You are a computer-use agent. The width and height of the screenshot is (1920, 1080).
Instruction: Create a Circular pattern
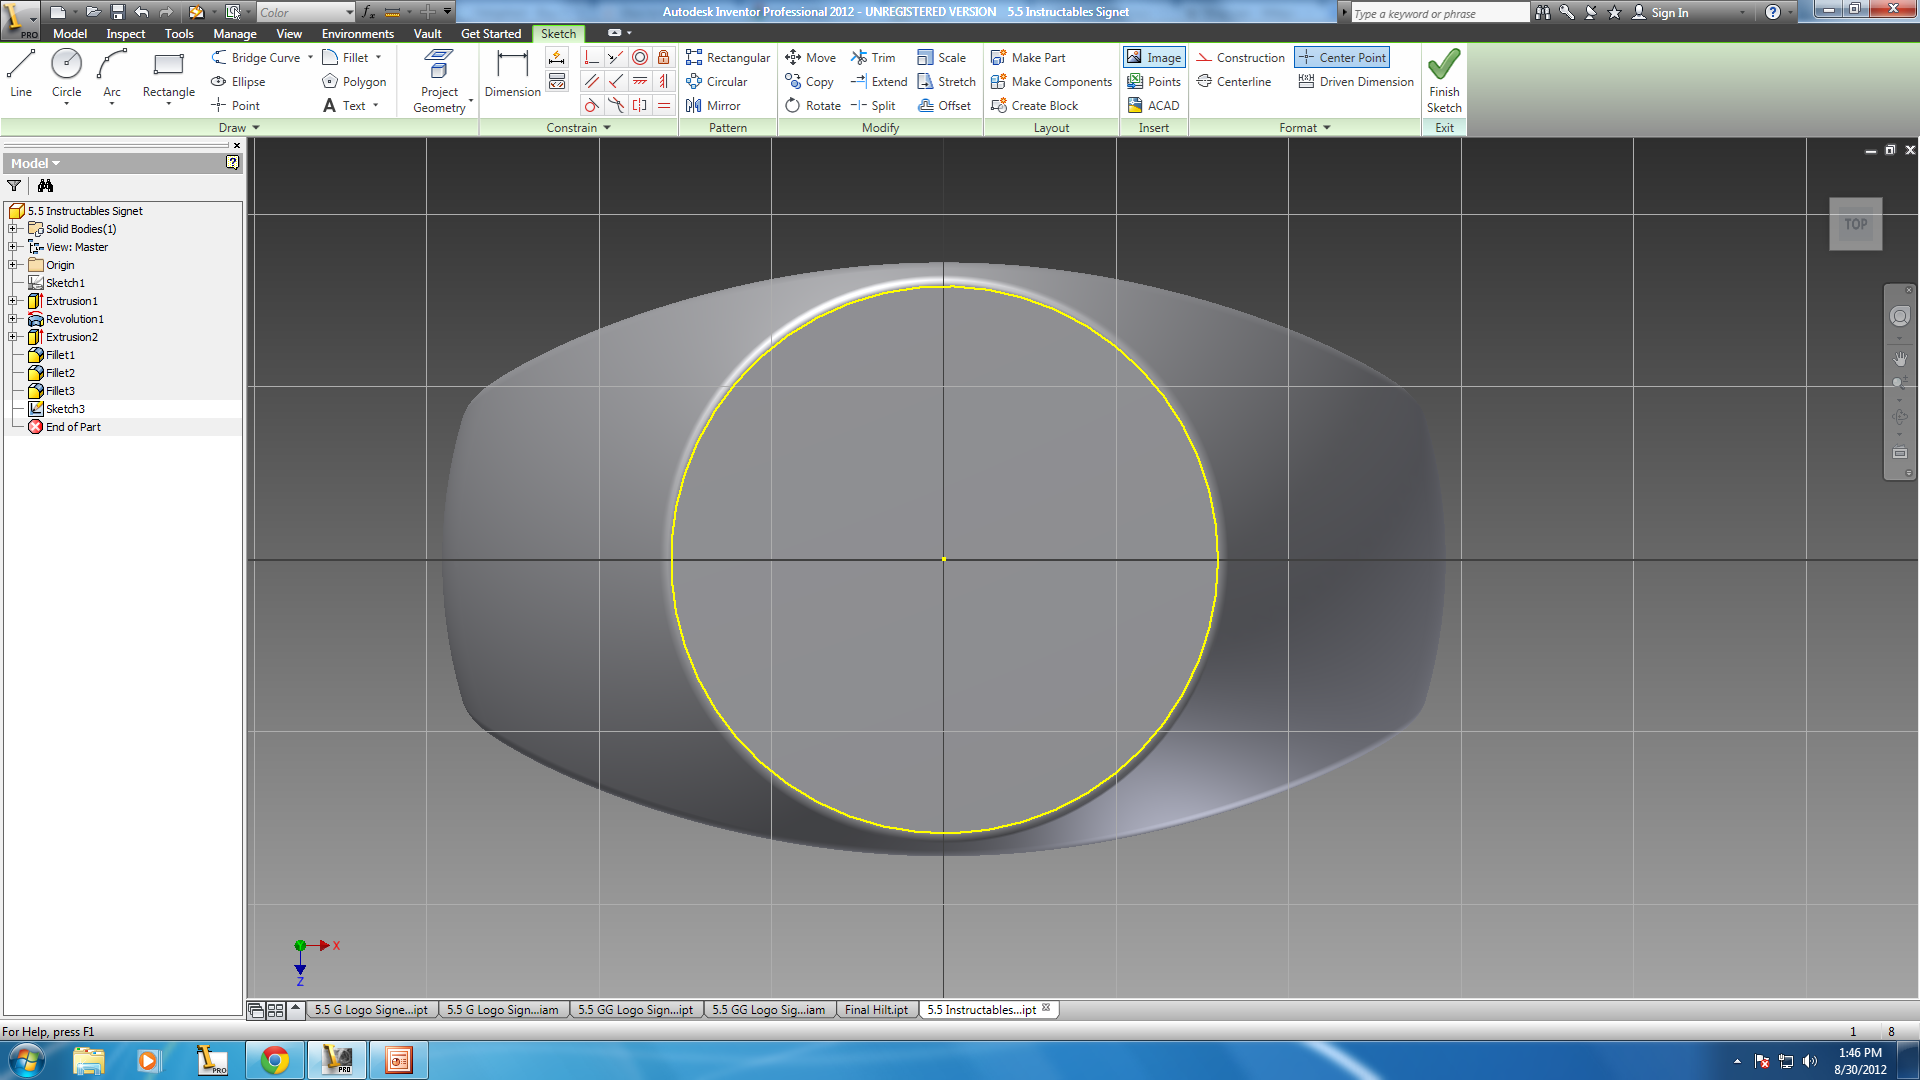pos(716,82)
